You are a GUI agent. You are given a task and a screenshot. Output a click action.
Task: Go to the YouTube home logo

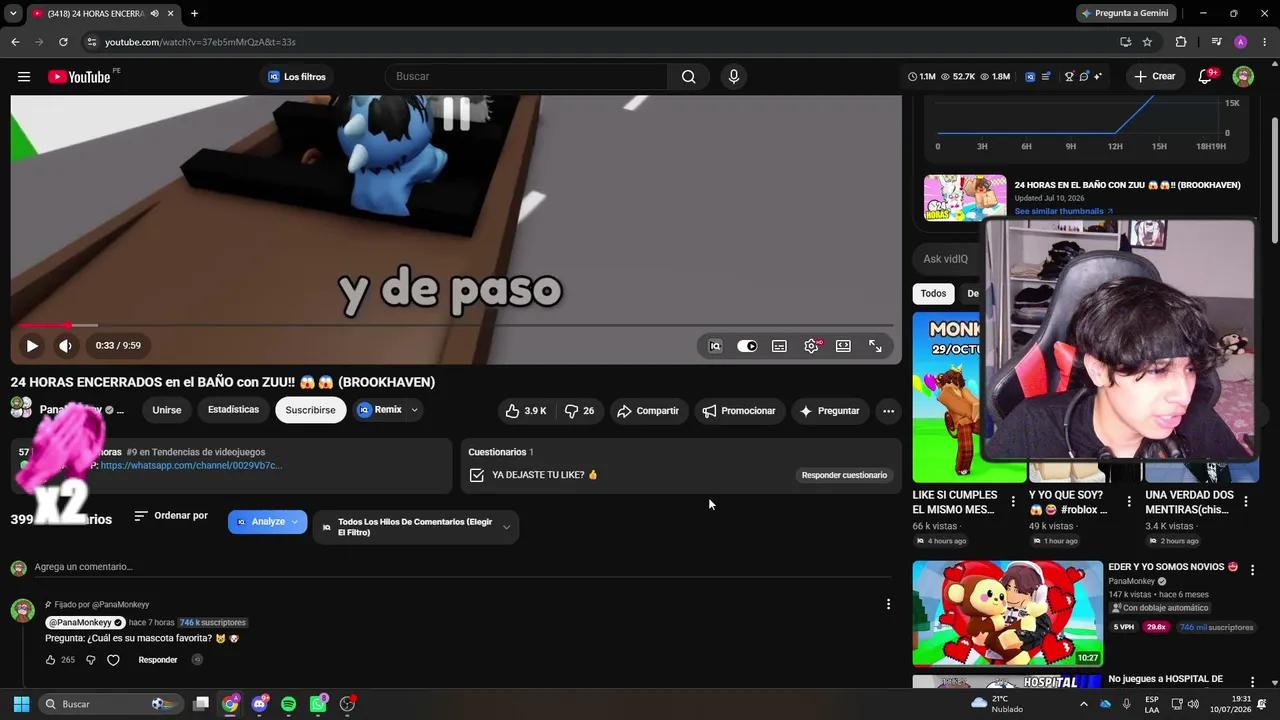(79, 77)
